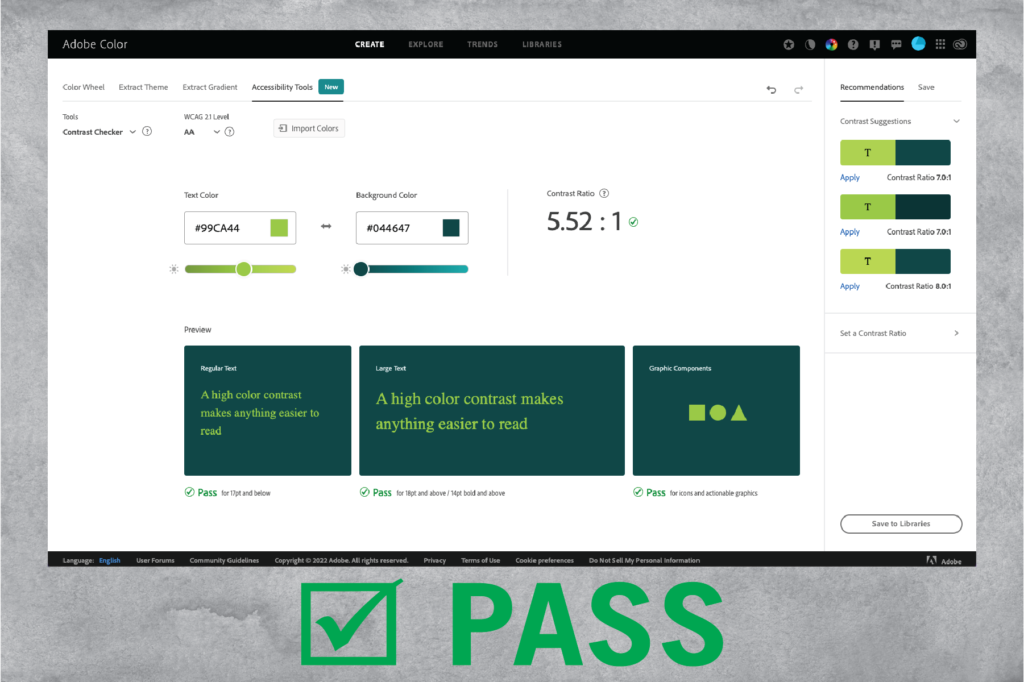
Task: Click the star icon in the top bar
Action: [789, 44]
